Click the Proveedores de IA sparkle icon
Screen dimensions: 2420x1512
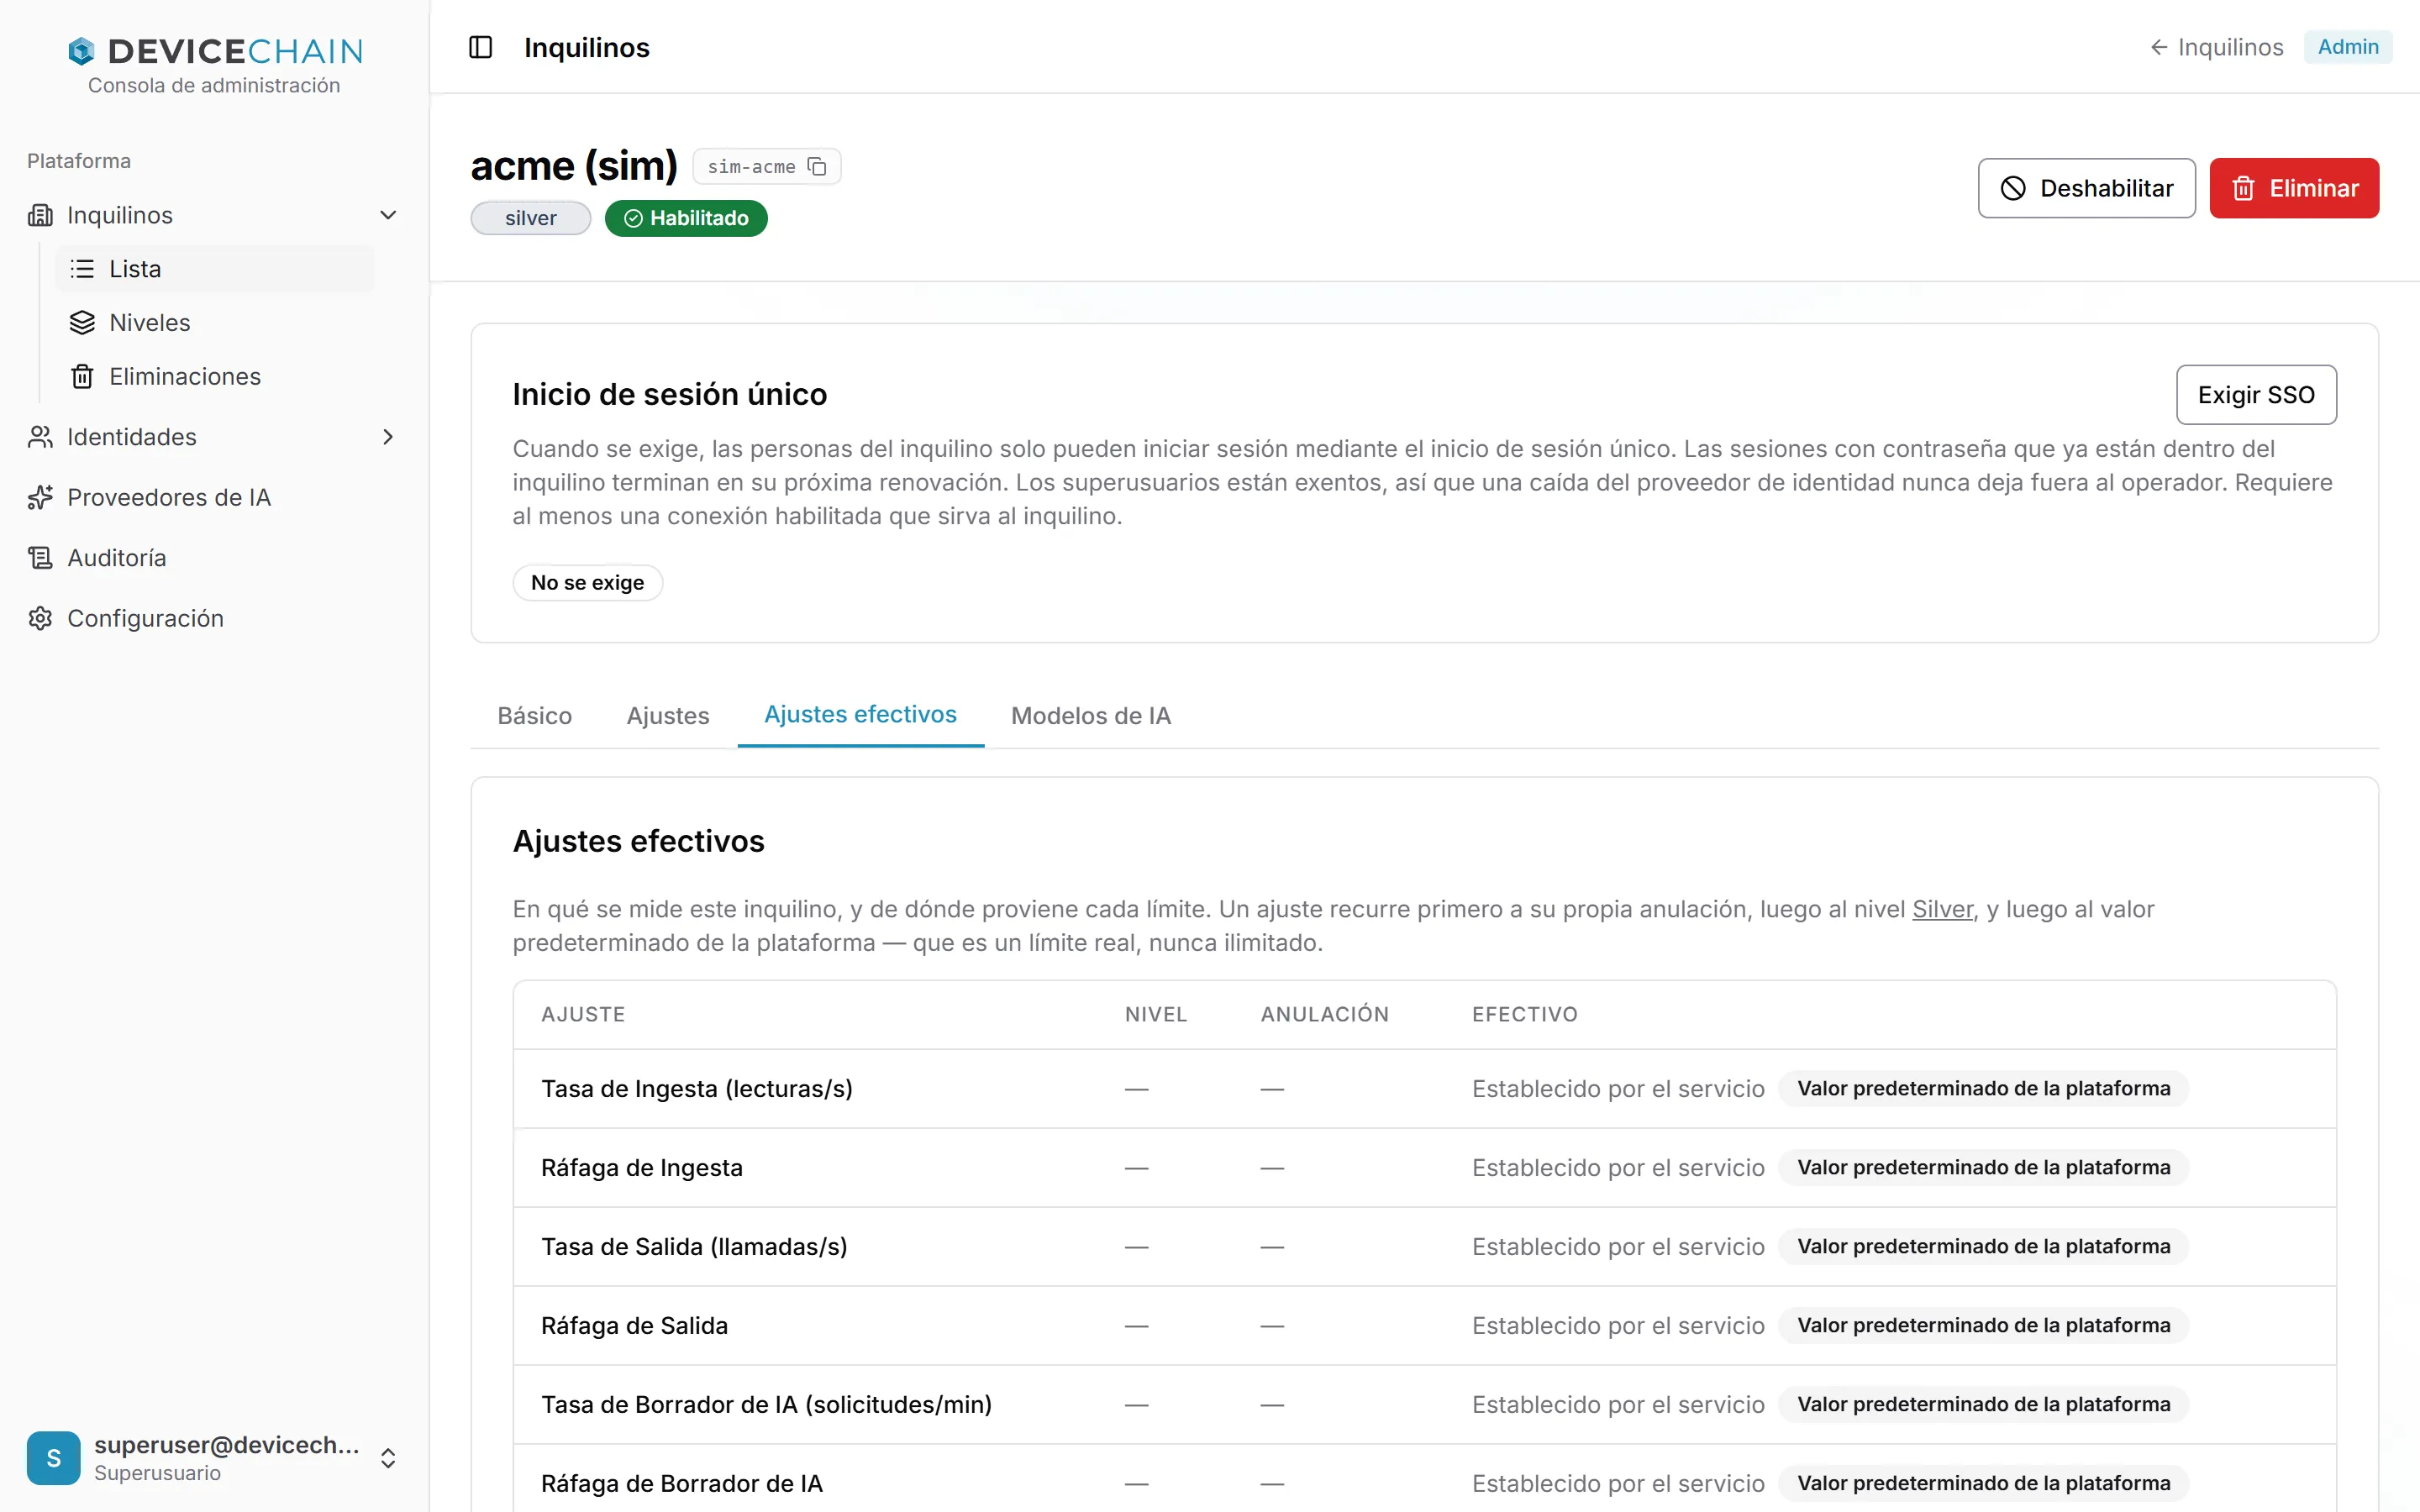click(40, 498)
